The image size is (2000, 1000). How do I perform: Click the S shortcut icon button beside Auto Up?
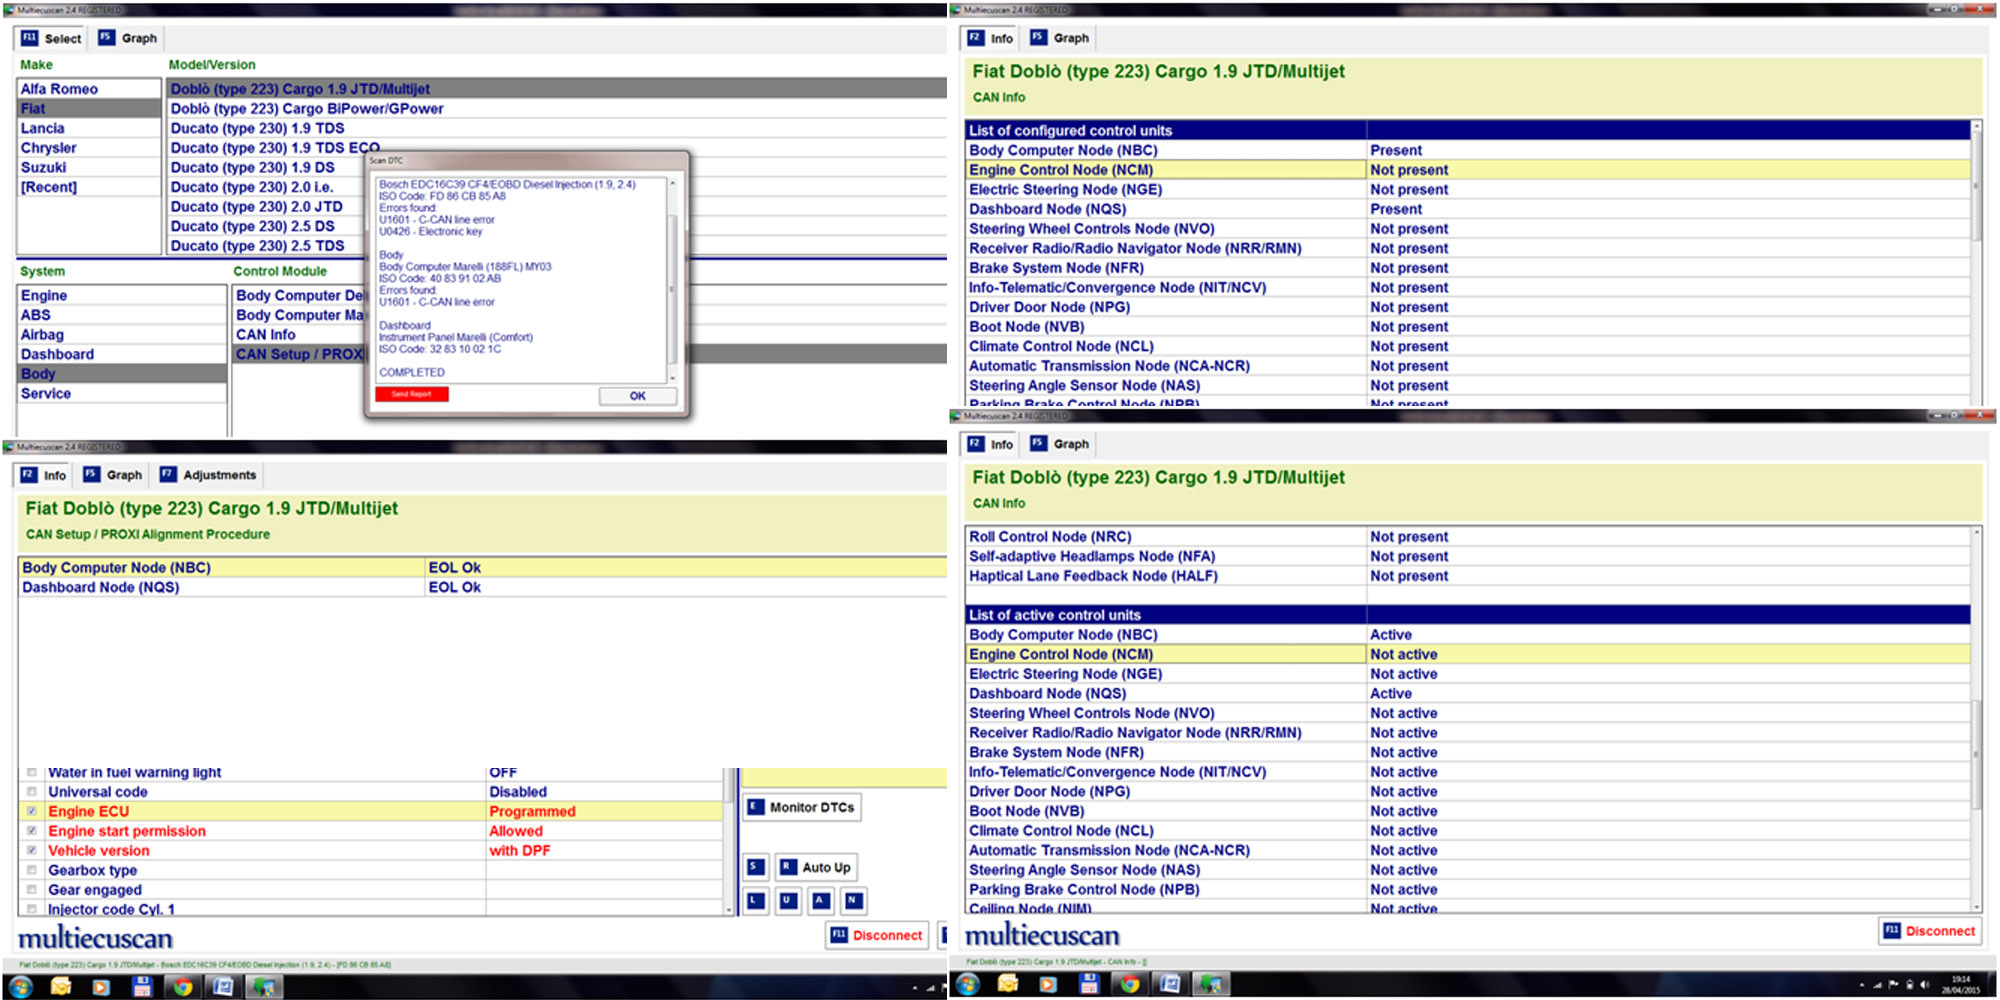756,867
